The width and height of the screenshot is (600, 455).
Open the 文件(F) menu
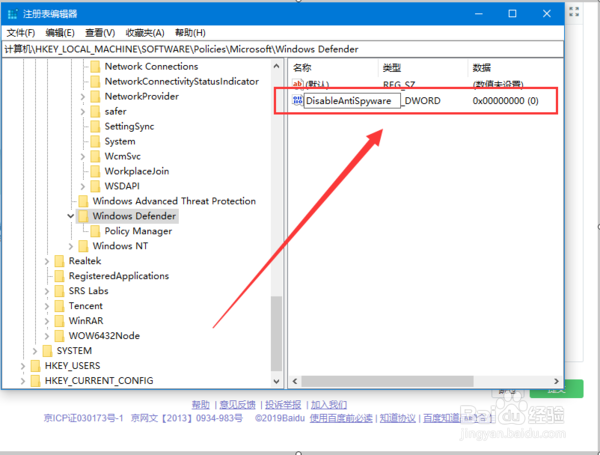tap(21, 33)
